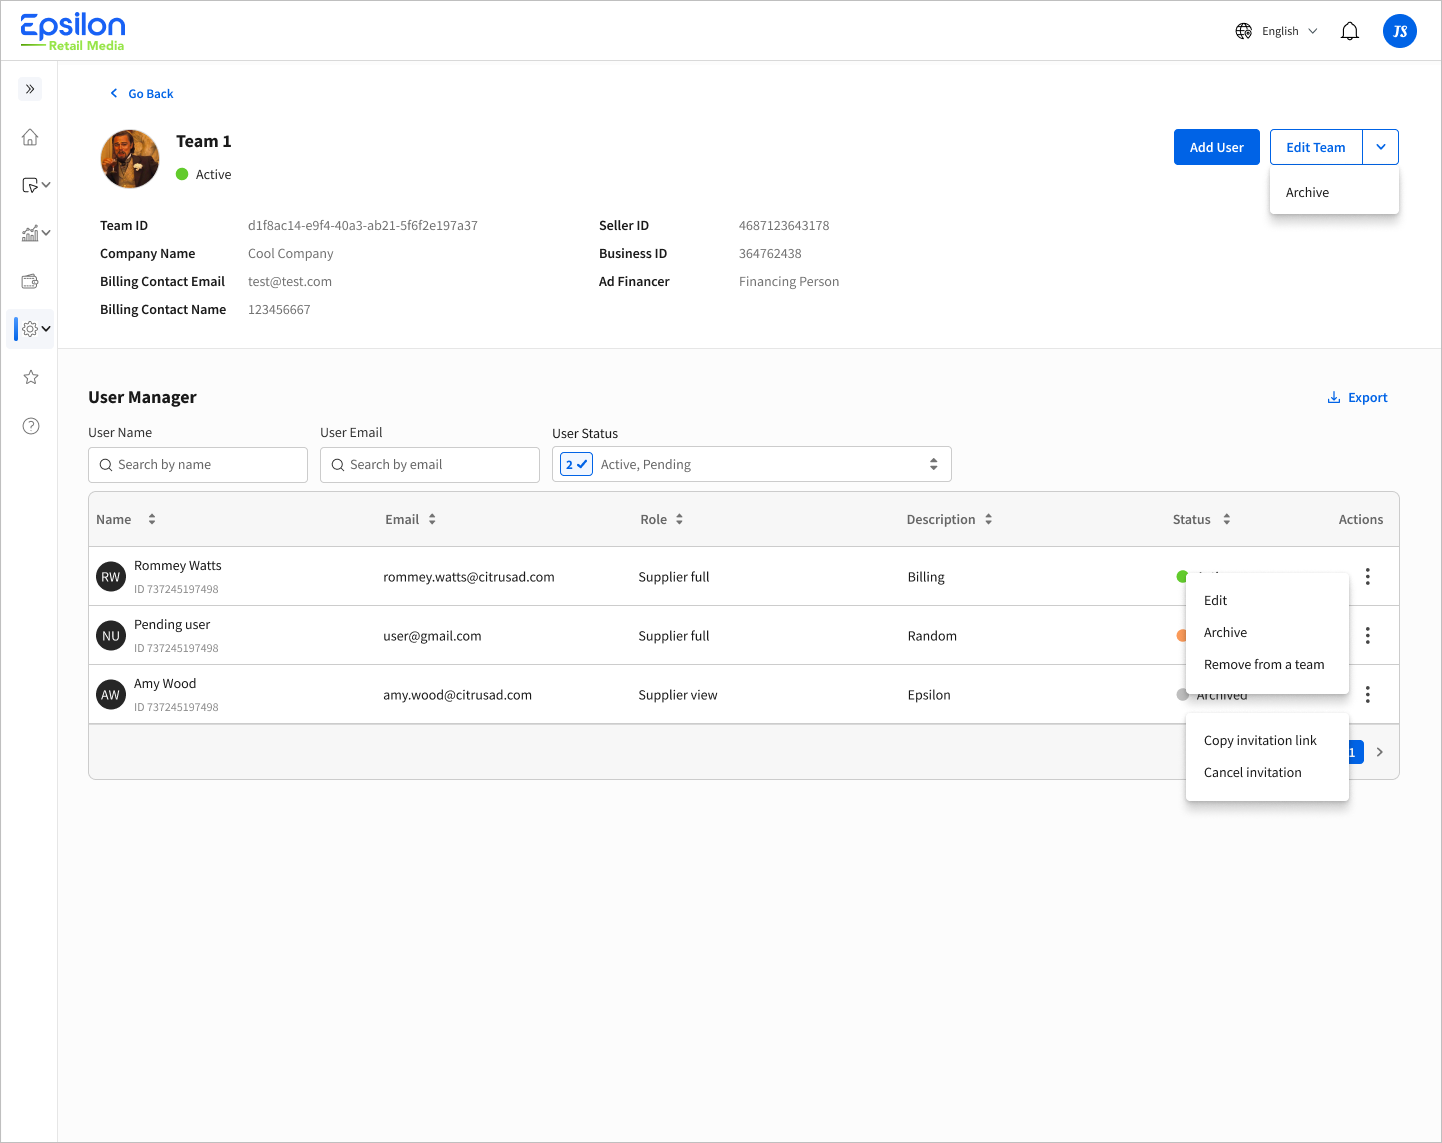Open the English language dropdown
The image size is (1442, 1143).
coord(1275,30)
